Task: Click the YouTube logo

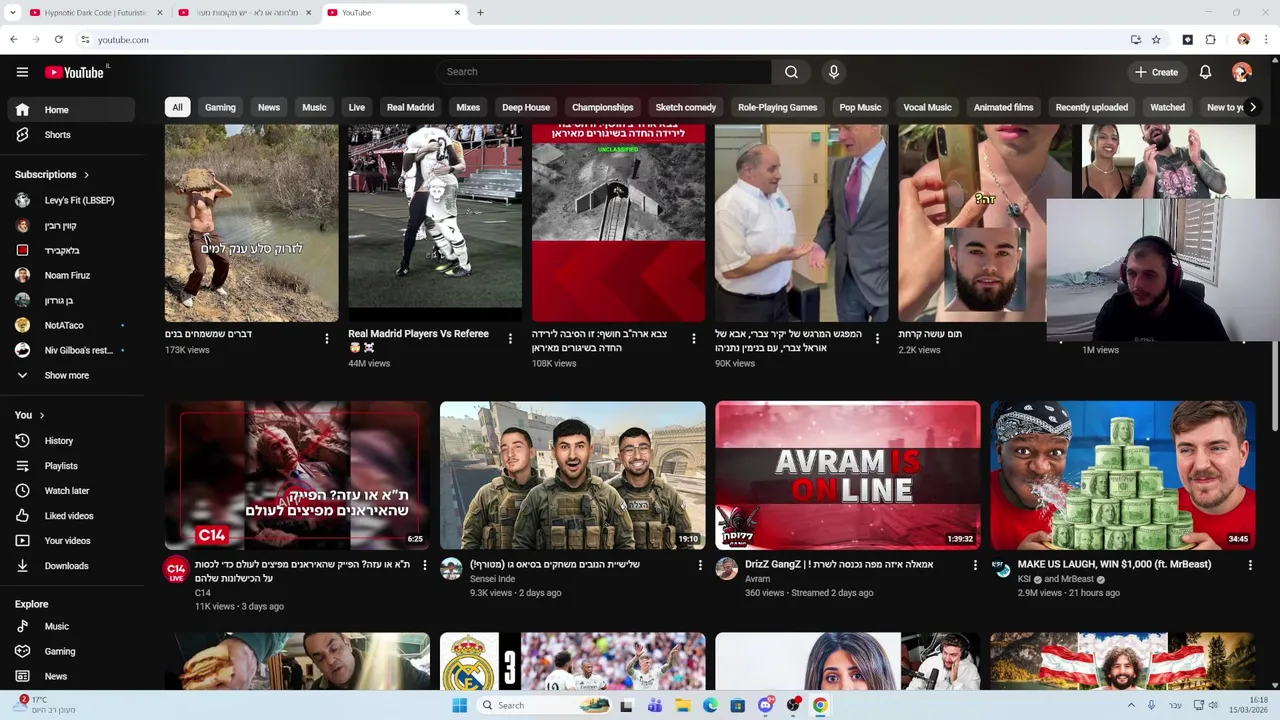Action: point(75,72)
